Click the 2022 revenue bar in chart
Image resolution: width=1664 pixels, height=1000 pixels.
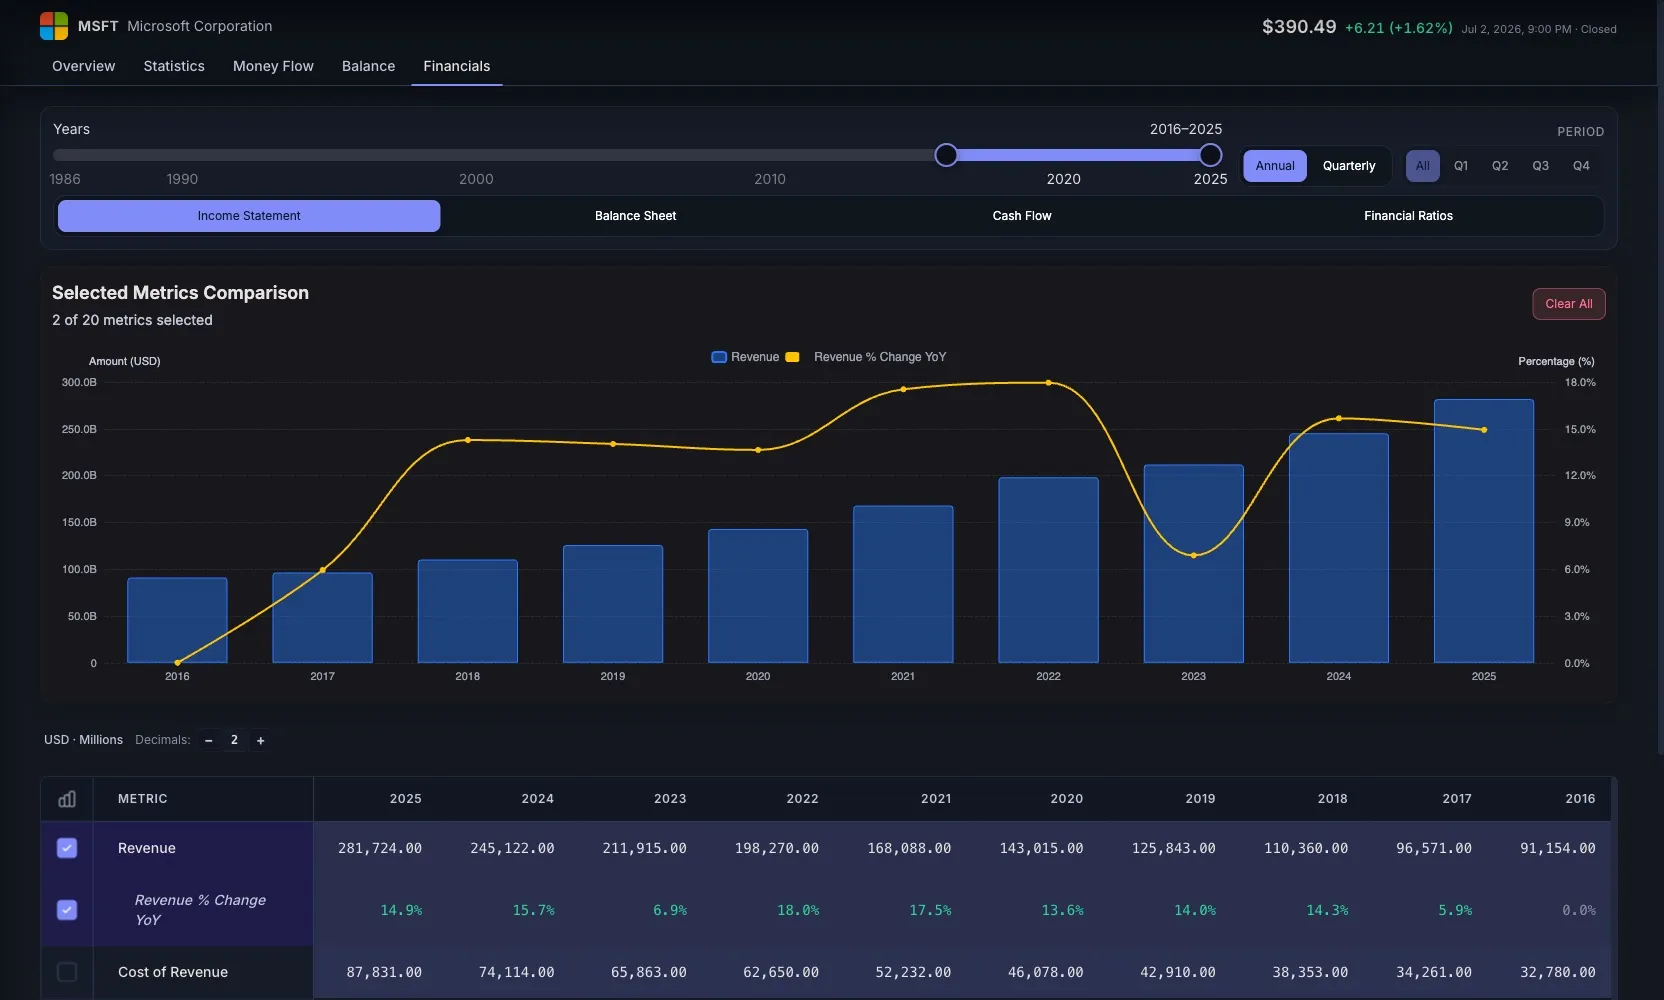(x=1048, y=570)
